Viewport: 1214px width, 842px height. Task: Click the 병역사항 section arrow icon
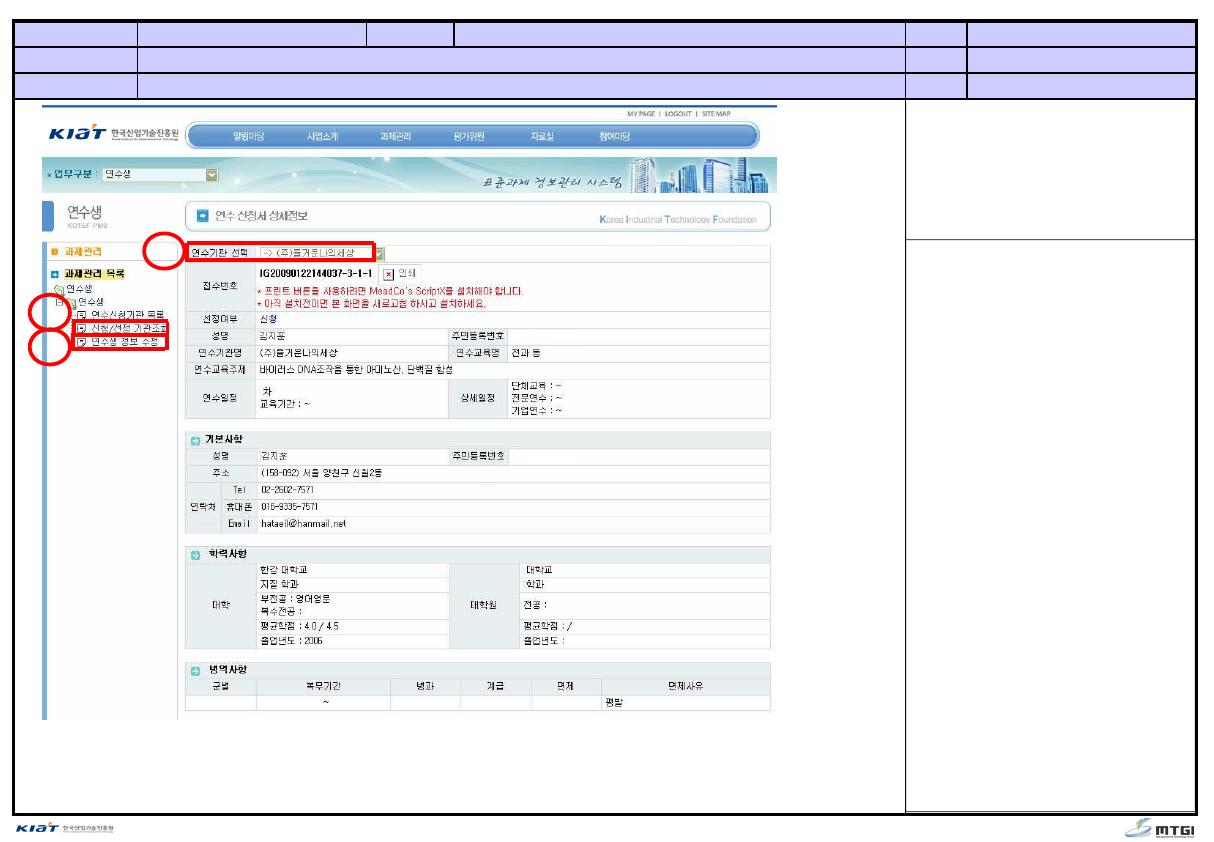[196, 670]
